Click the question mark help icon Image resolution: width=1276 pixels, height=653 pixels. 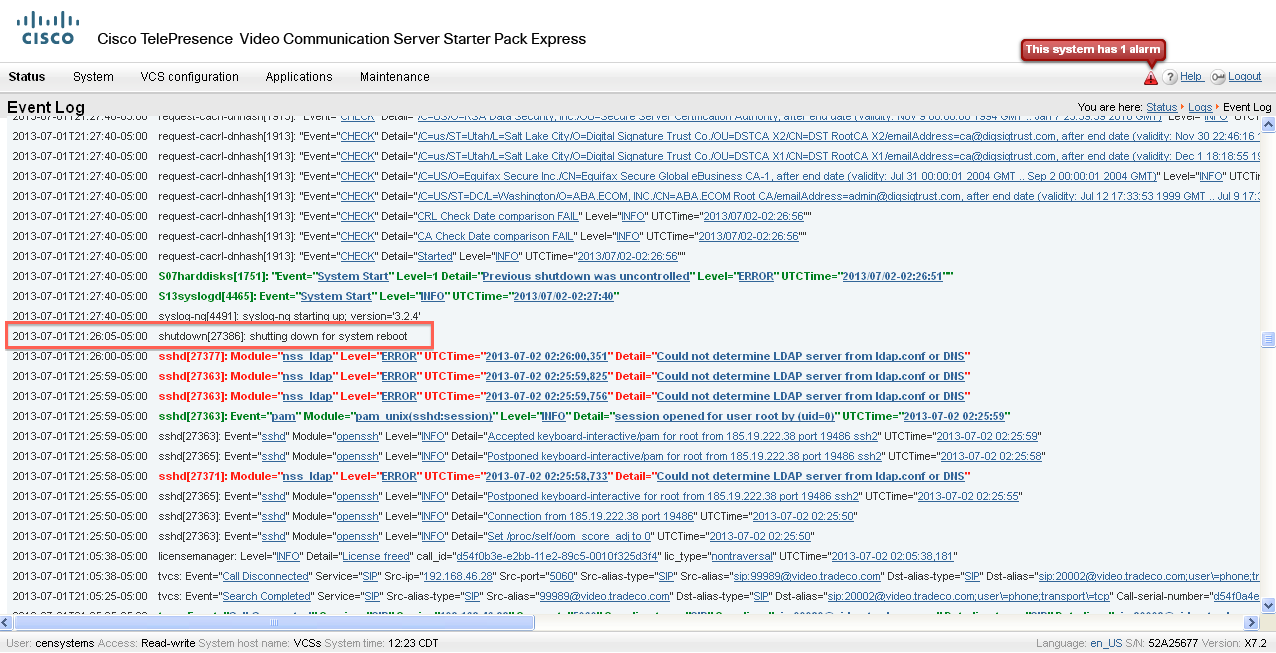point(1170,78)
